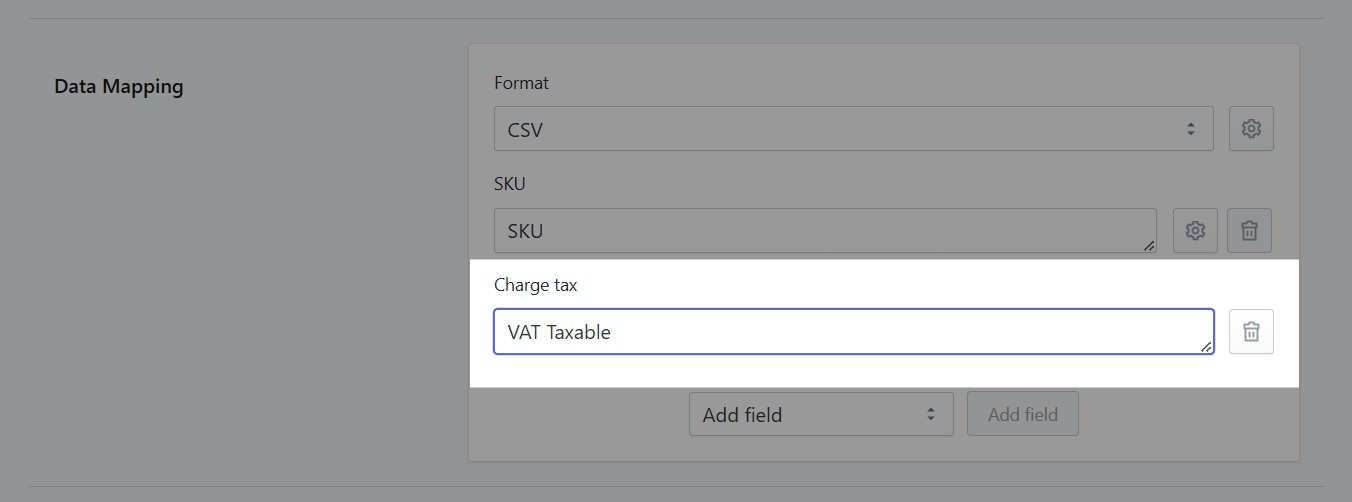Click the Charge tax textarea resize grip

1206,346
